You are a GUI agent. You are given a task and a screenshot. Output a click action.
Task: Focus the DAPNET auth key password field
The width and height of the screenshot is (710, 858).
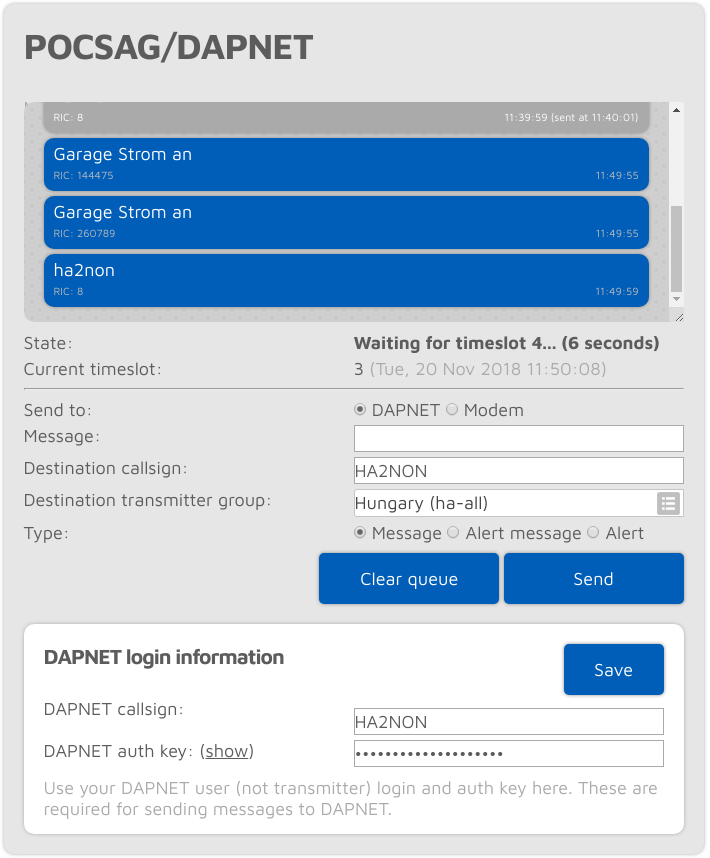pos(508,753)
